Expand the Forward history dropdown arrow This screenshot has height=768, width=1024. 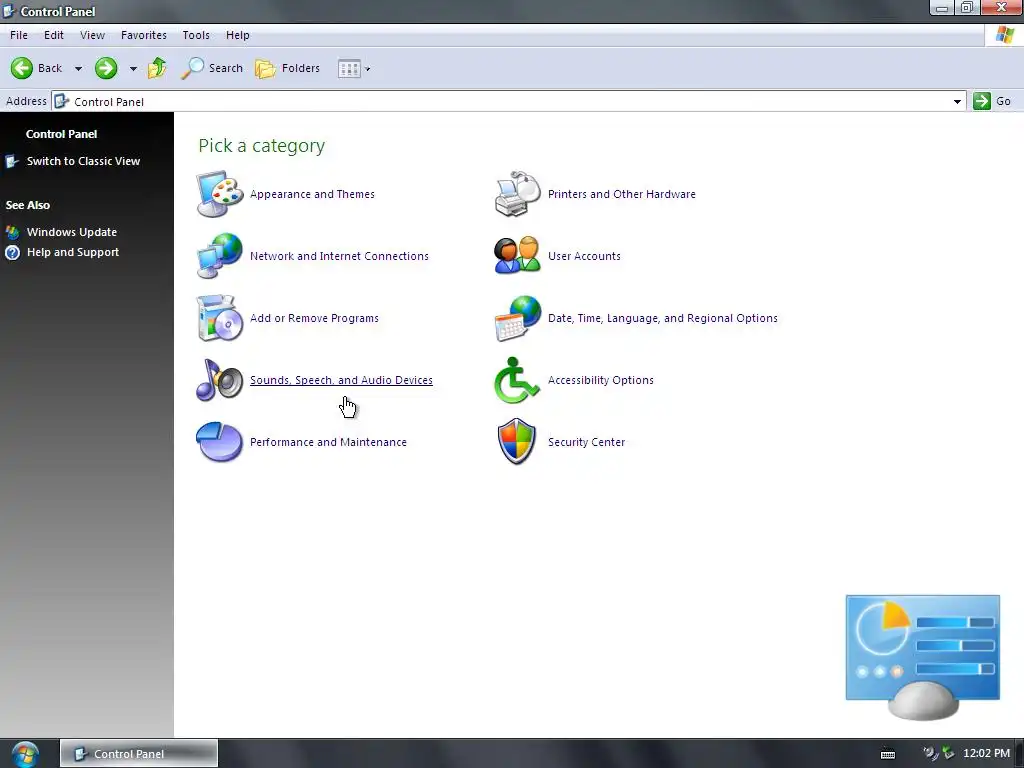click(x=133, y=69)
